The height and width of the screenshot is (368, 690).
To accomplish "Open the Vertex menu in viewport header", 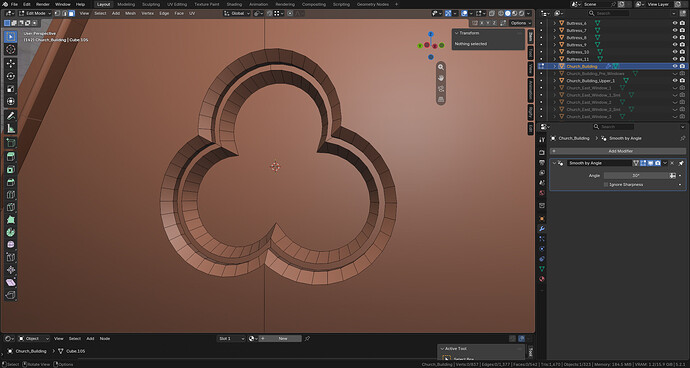I will (147, 13).
